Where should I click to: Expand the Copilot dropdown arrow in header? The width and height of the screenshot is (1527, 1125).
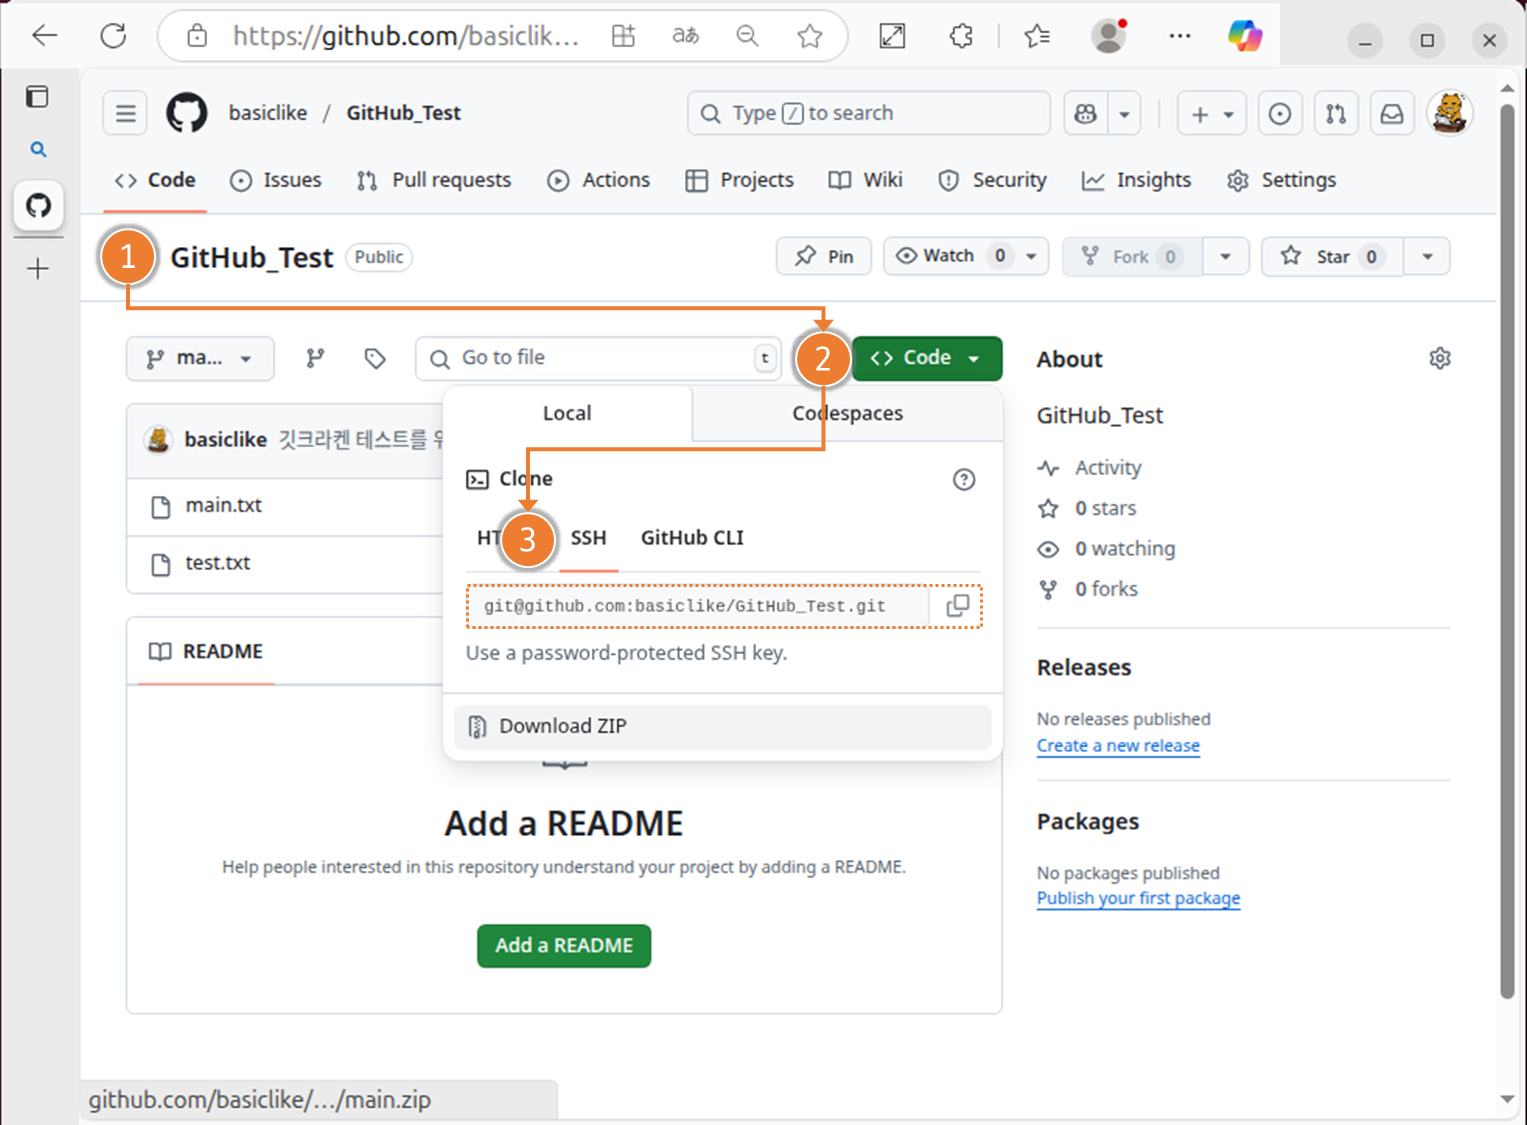(1124, 114)
